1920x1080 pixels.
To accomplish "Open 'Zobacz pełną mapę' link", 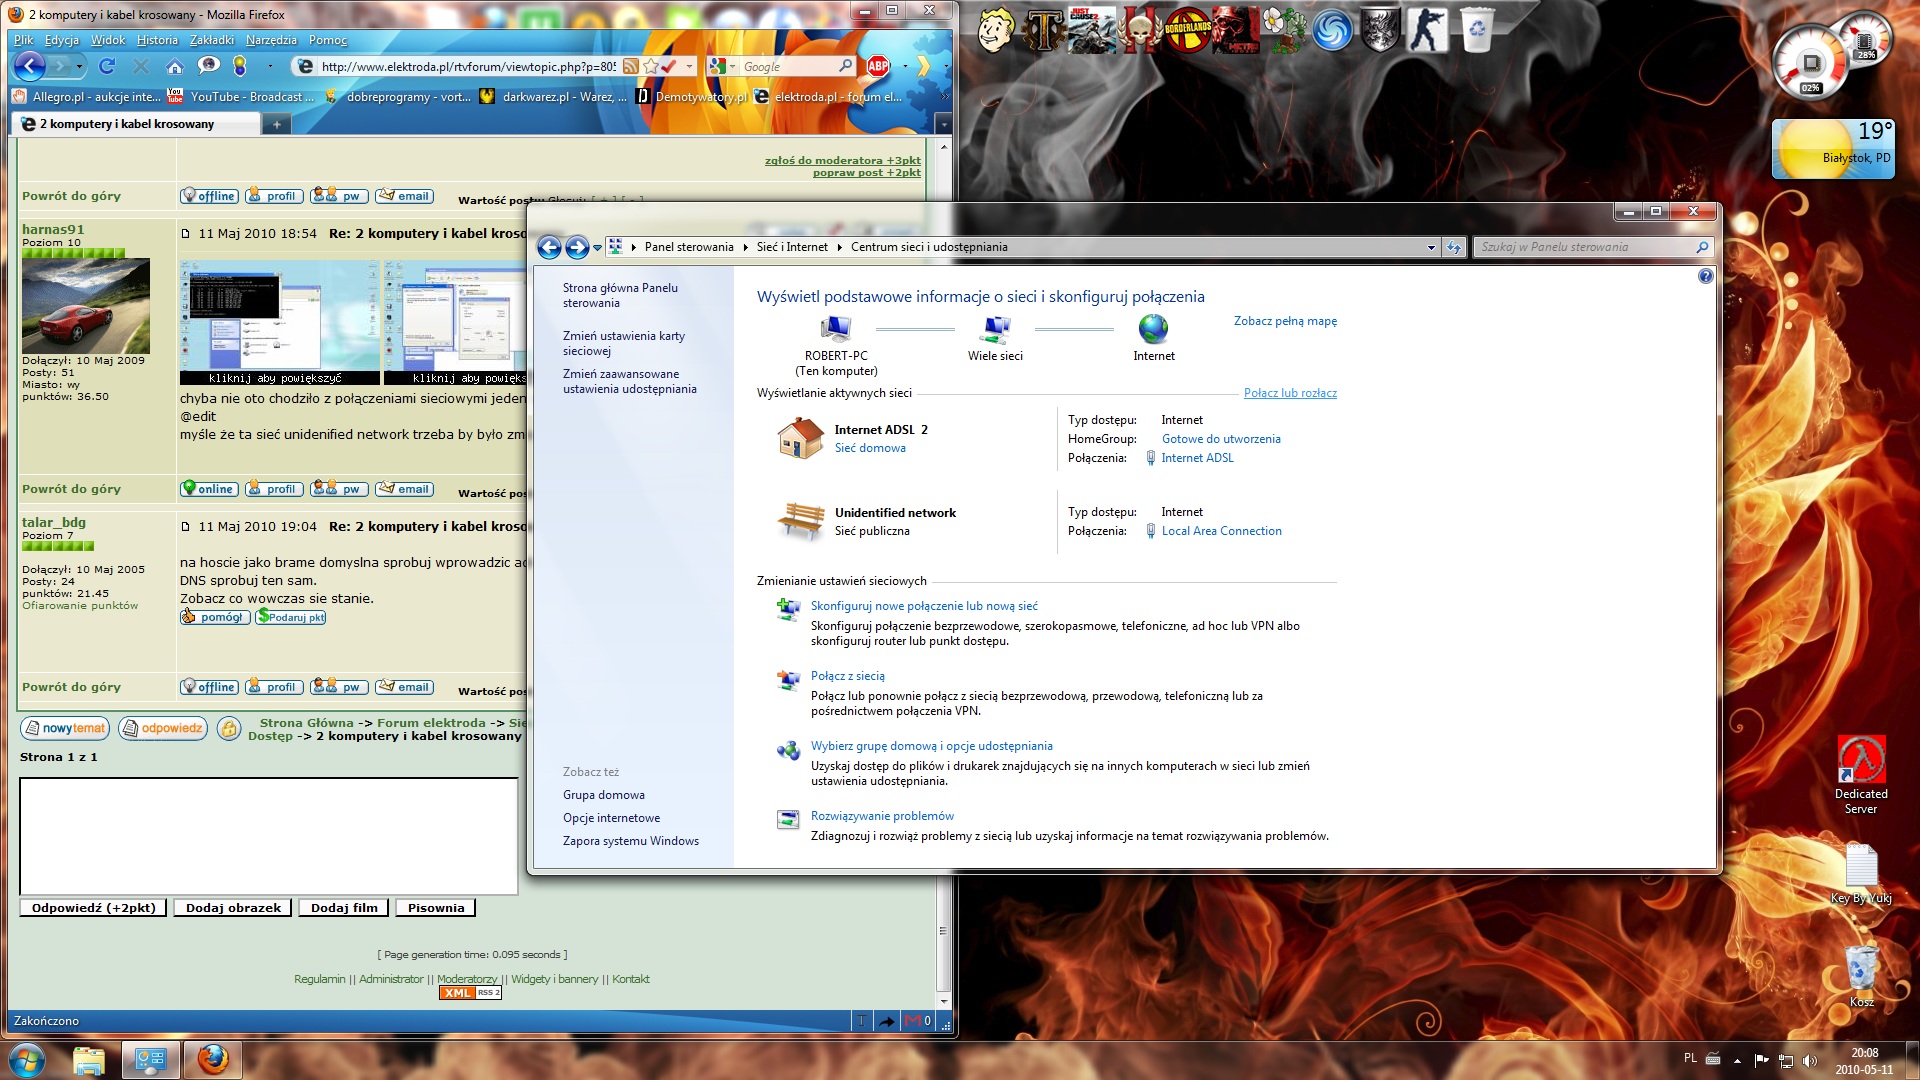I will [x=1285, y=321].
